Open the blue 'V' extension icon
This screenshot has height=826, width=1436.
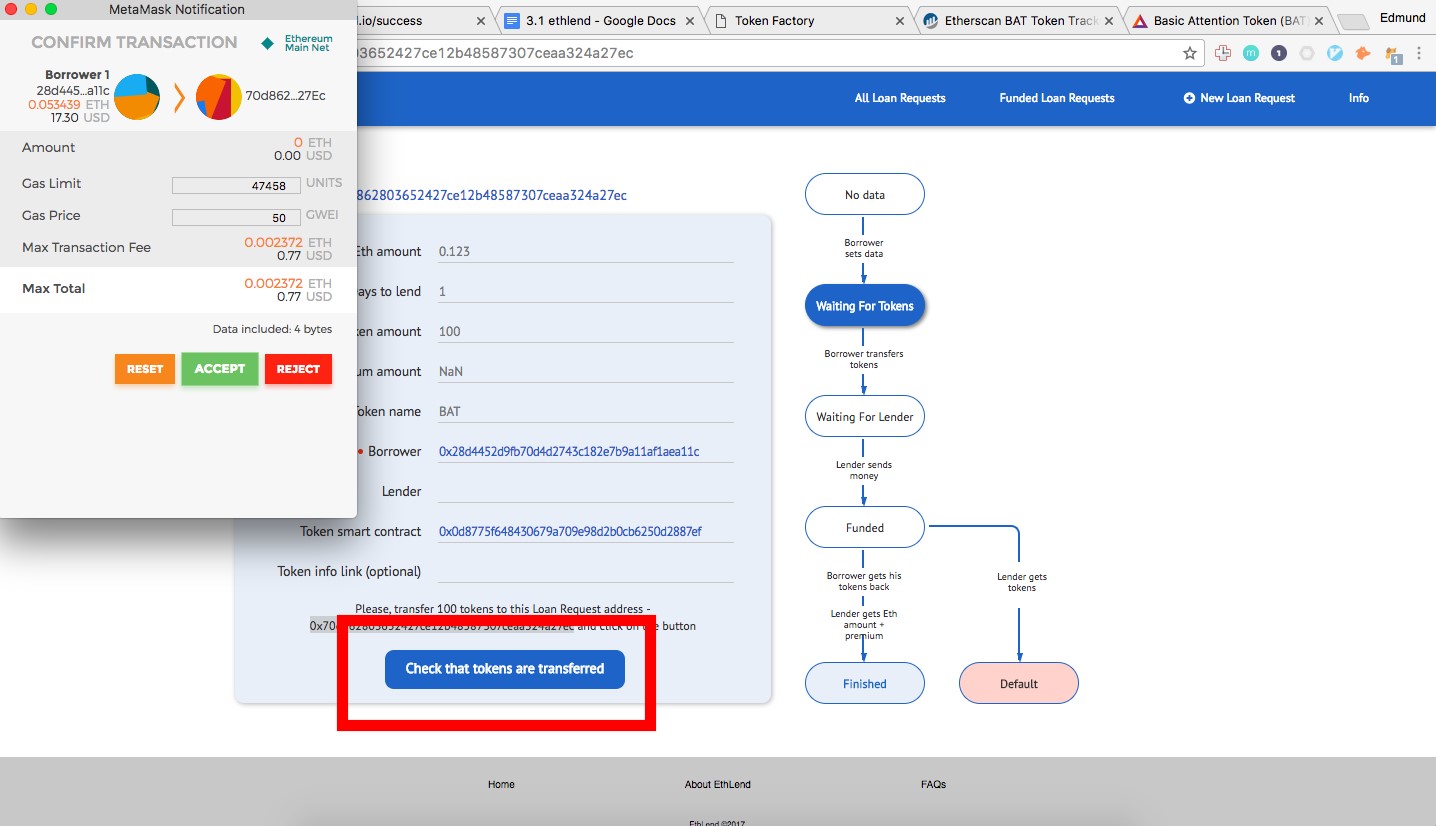[x=1334, y=53]
